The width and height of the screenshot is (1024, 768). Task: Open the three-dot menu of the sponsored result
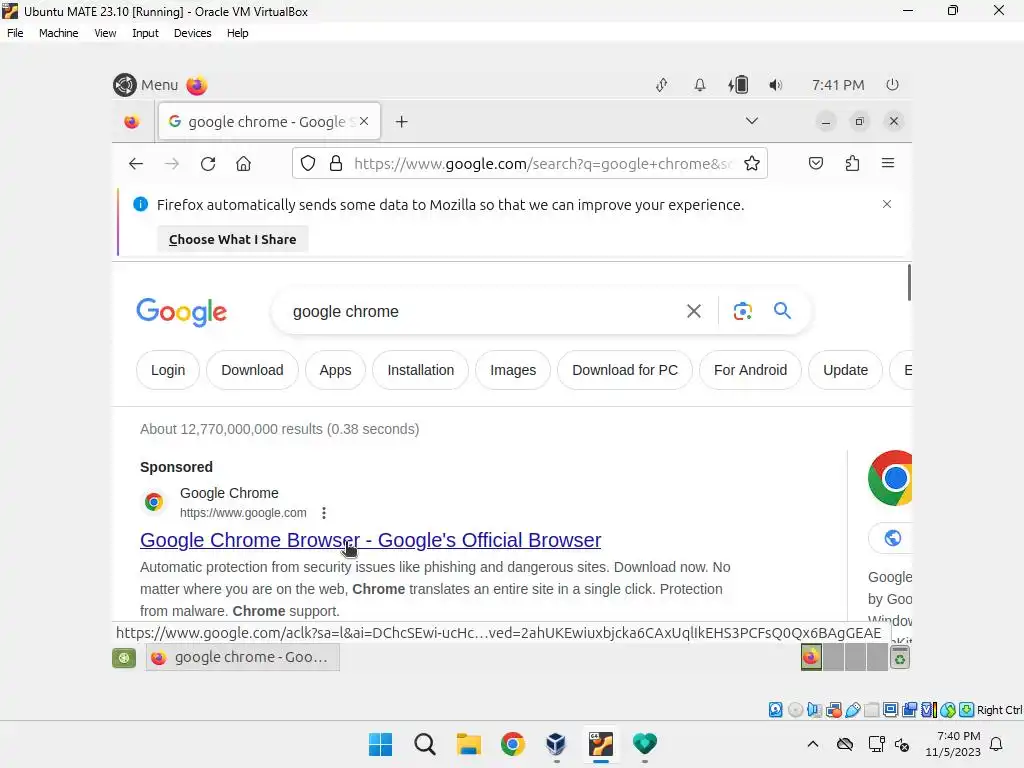coord(324,513)
